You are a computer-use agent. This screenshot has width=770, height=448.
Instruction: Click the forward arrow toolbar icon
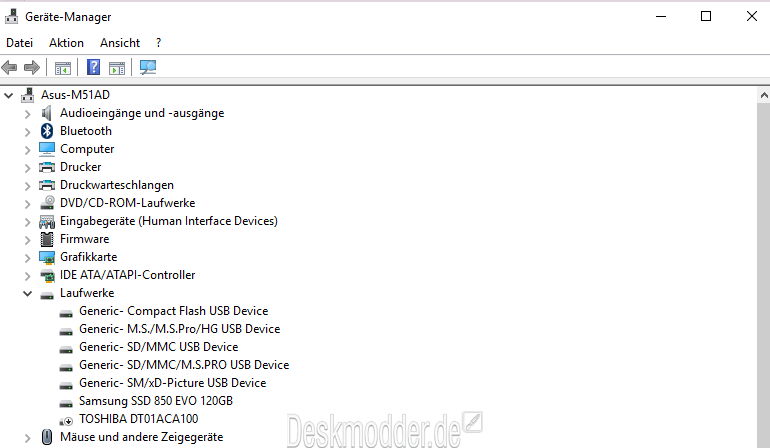click(32, 68)
